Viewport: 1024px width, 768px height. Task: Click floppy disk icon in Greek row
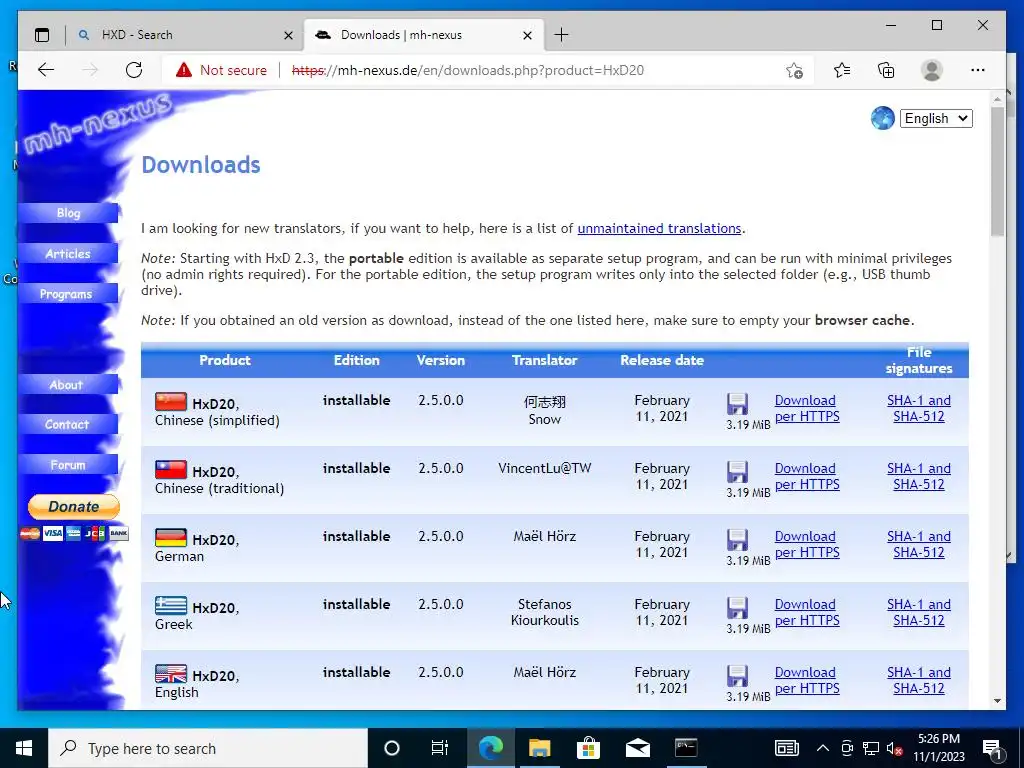pos(737,608)
